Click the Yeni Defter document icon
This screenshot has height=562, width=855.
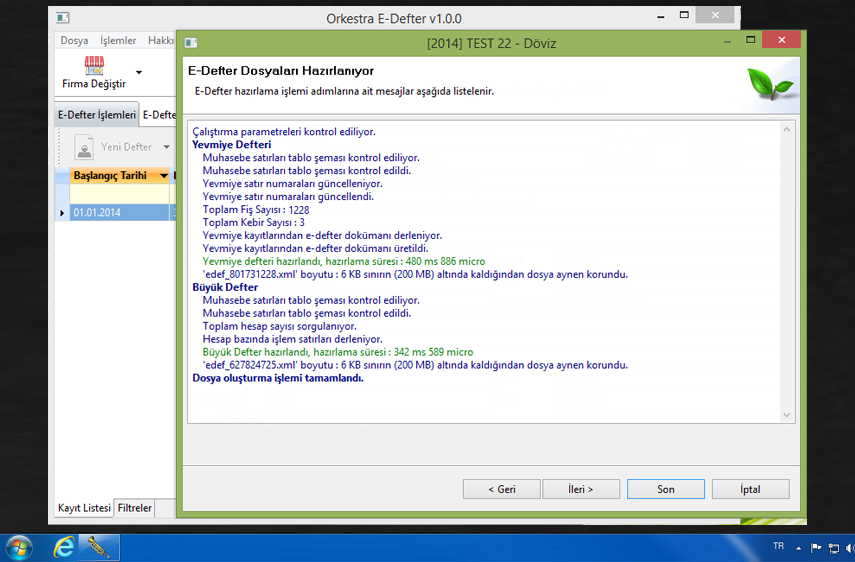pos(85,147)
